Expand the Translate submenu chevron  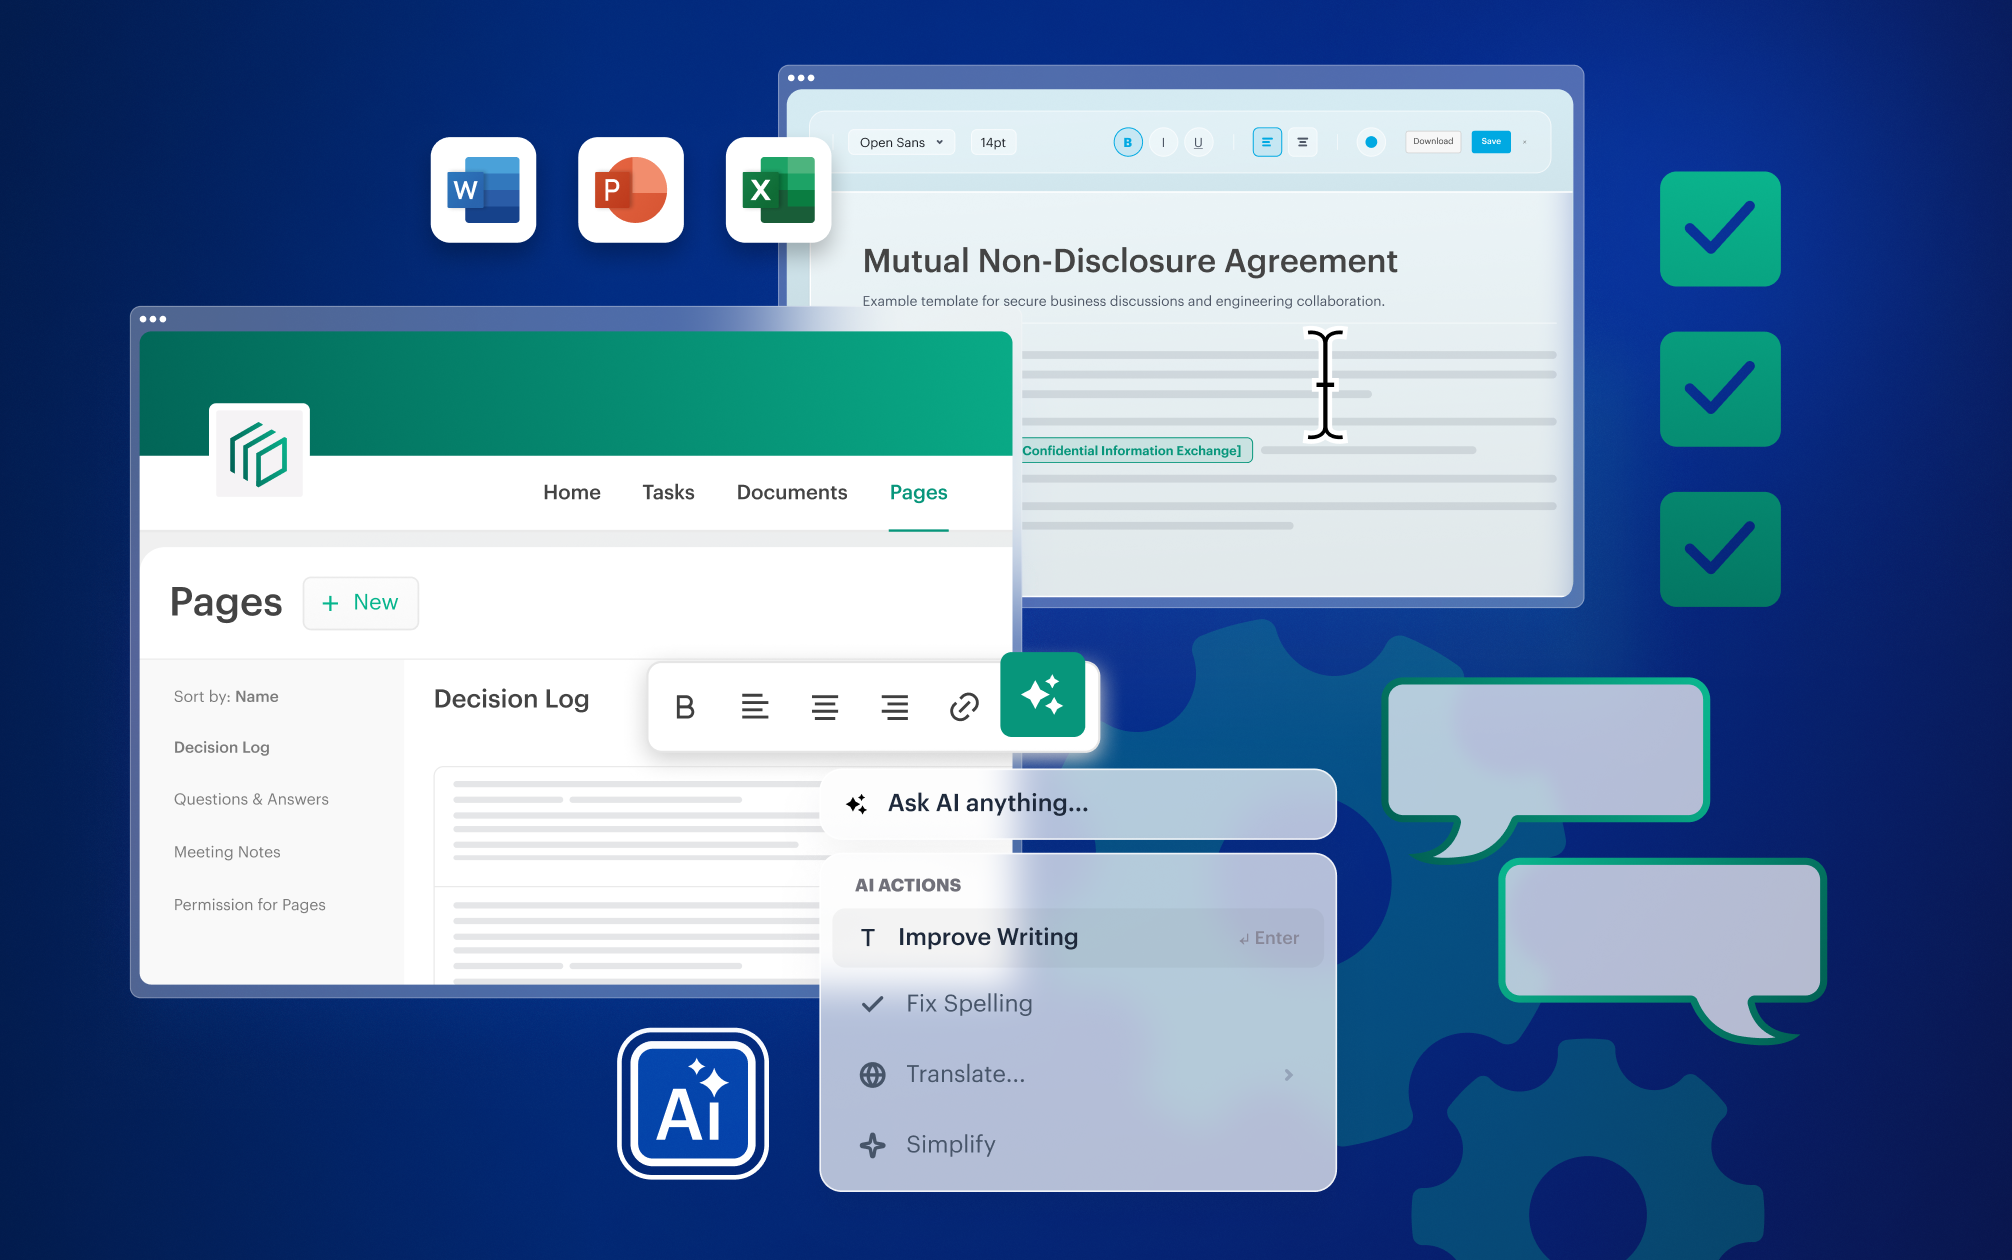(x=1289, y=1075)
